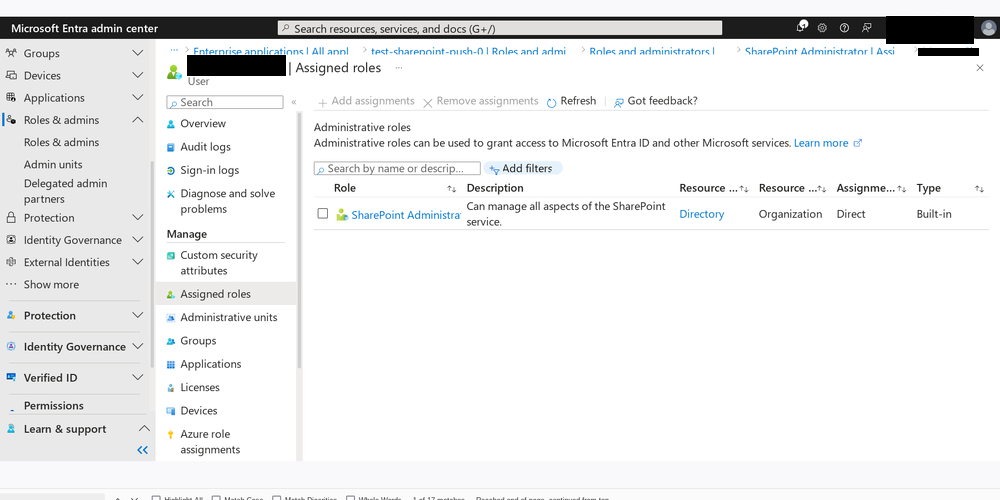Close the Assigned roles blade with X
This screenshot has height=500, width=1000.
tap(980, 68)
